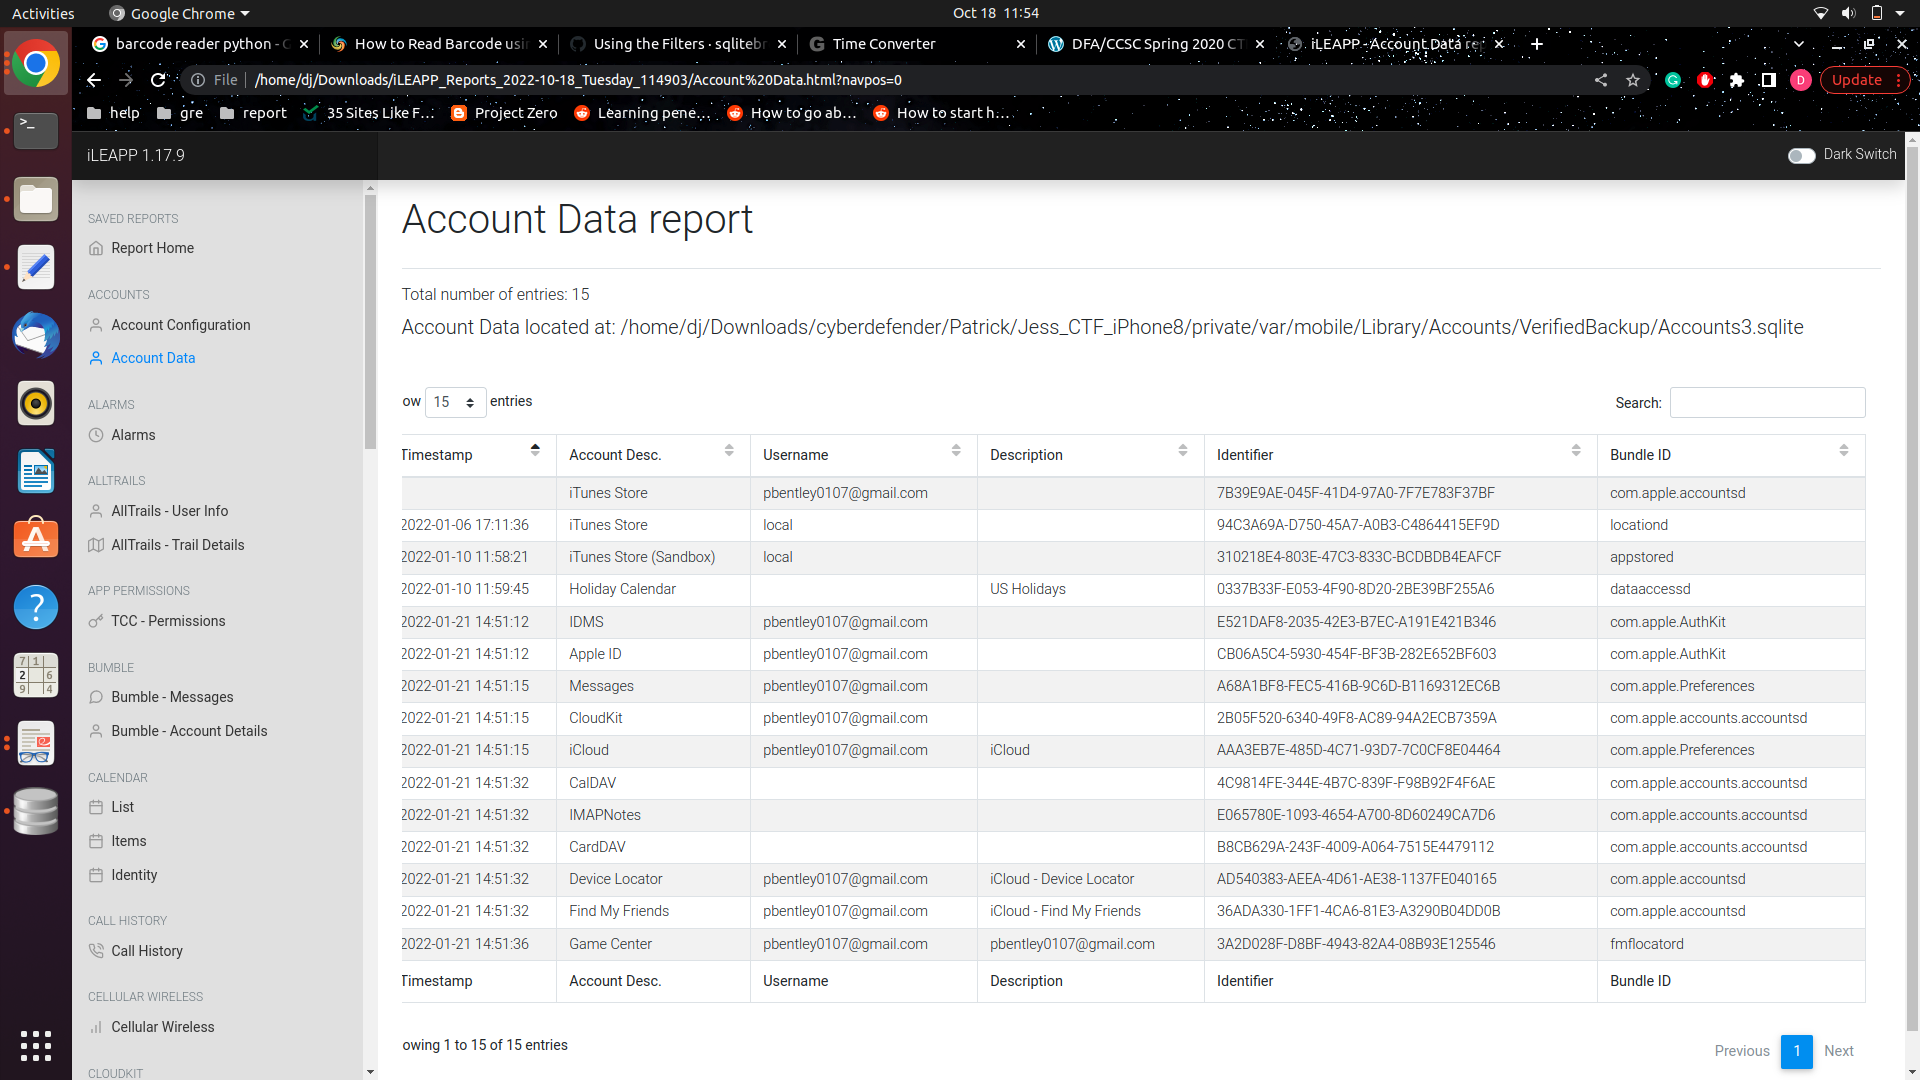Open the entries-per-page dropdown
Image resolution: width=1920 pixels, height=1080 pixels.
[x=455, y=402]
